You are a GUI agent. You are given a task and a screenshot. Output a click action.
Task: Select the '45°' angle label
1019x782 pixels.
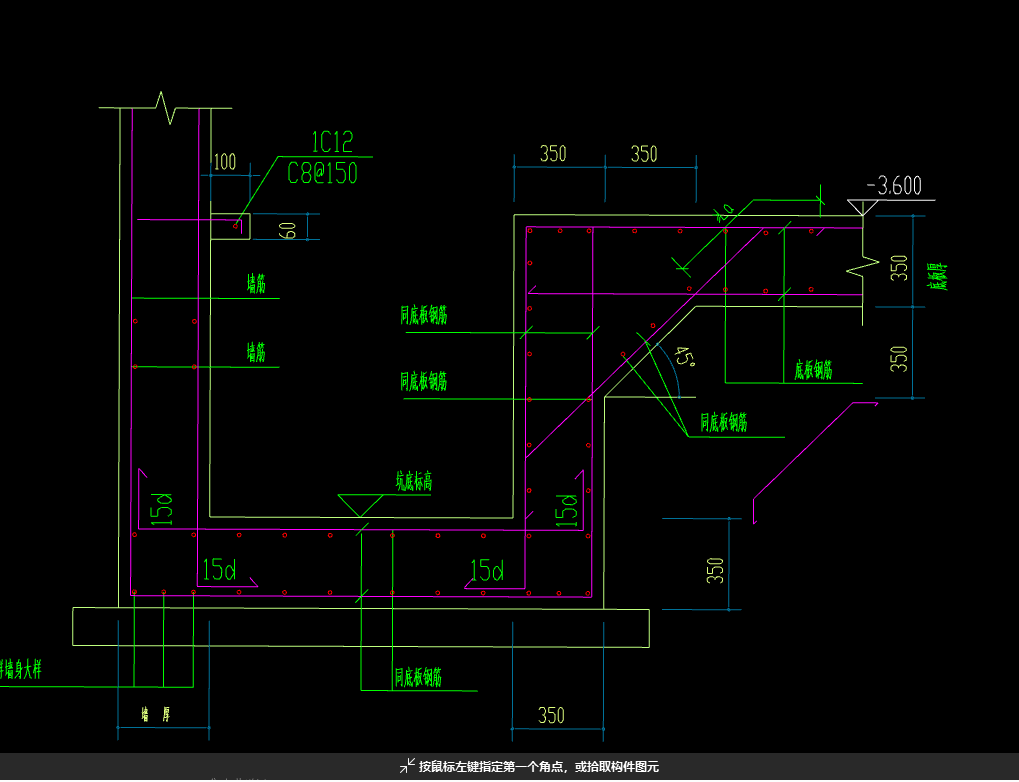684,357
